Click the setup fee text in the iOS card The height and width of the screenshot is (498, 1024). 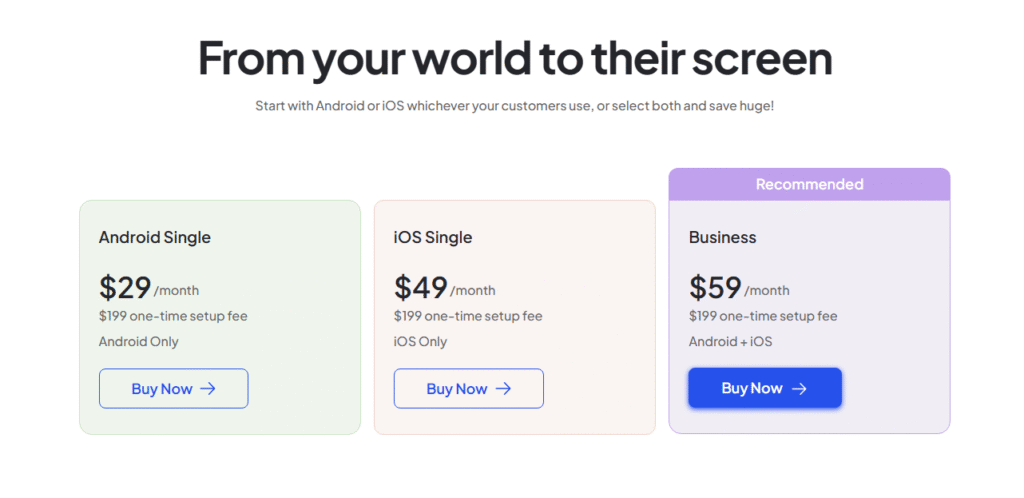(468, 316)
